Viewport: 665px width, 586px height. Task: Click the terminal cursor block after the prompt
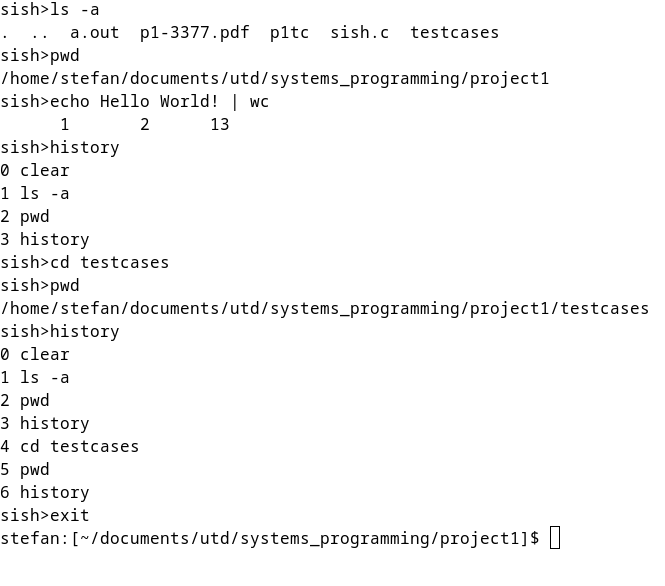pos(556,538)
